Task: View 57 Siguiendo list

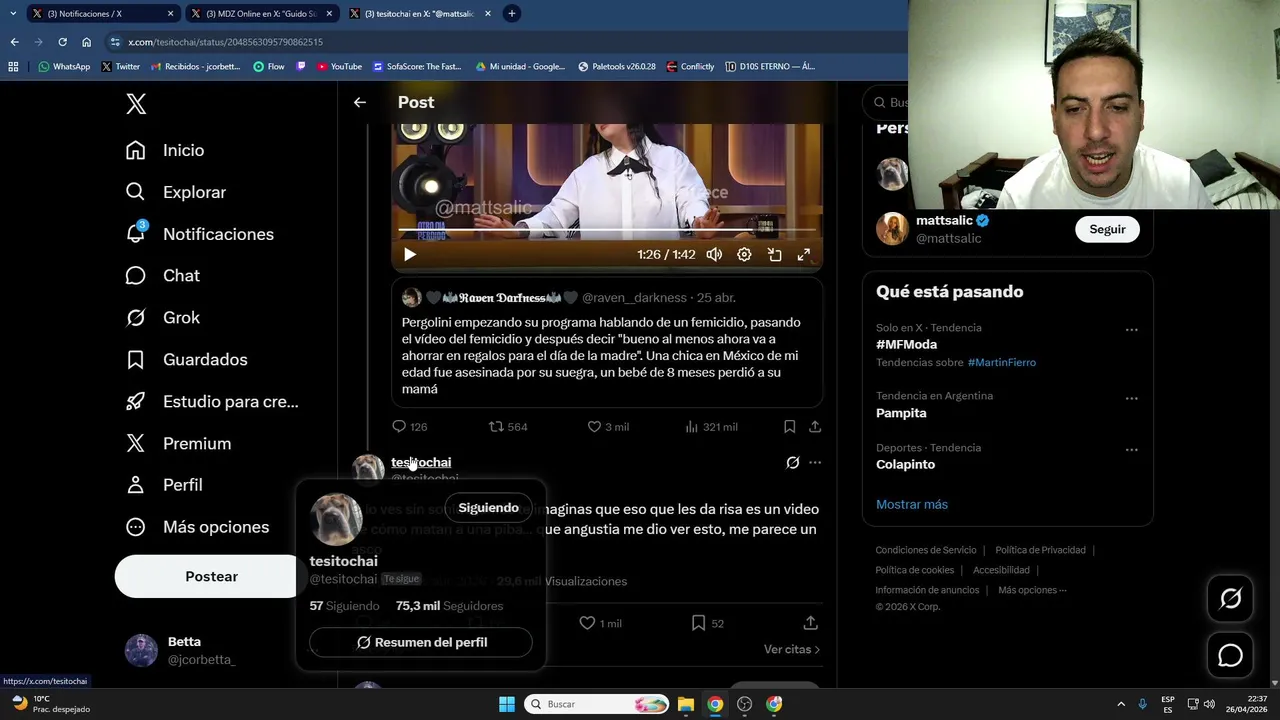Action: click(x=344, y=606)
